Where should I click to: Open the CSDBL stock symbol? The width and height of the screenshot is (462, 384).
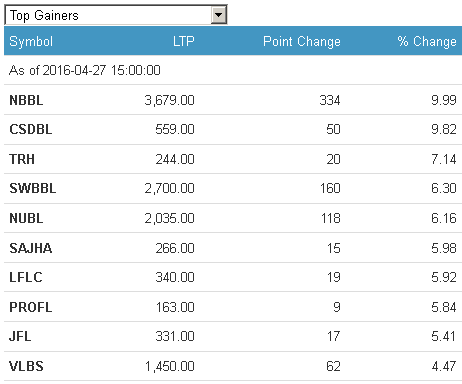[x=31, y=130]
